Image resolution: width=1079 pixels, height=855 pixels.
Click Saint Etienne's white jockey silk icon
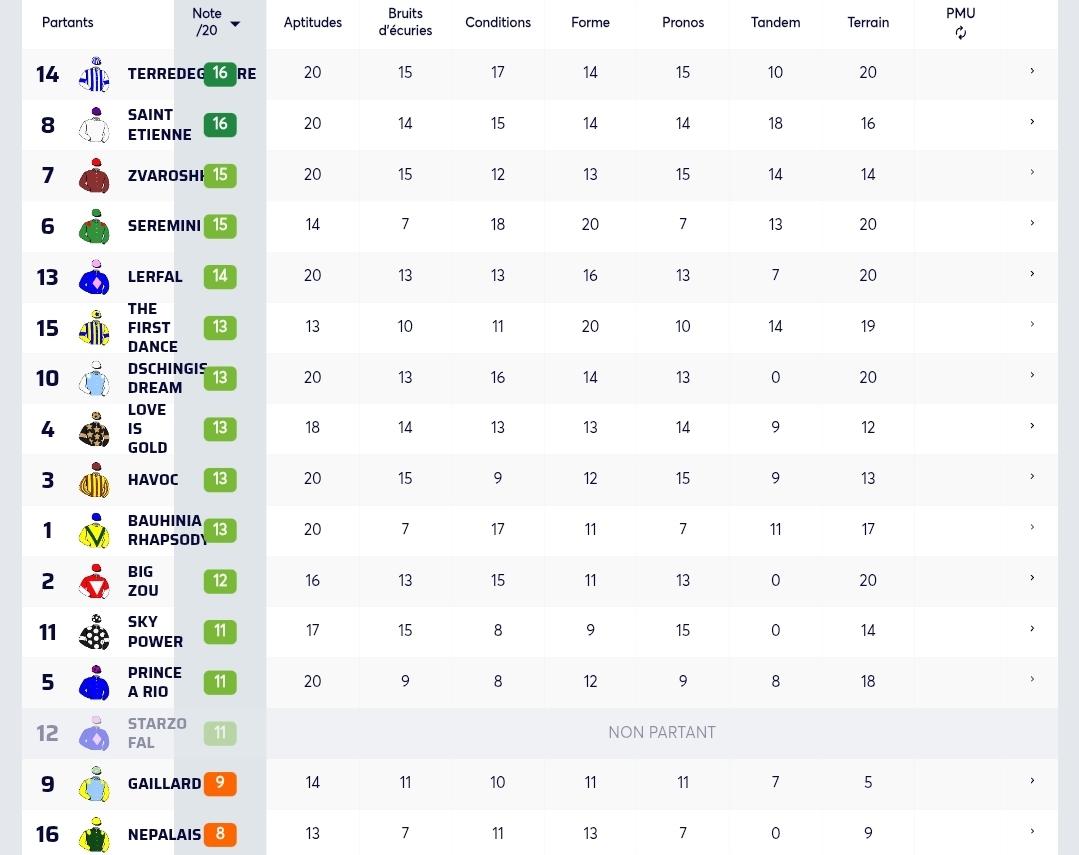coord(94,125)
